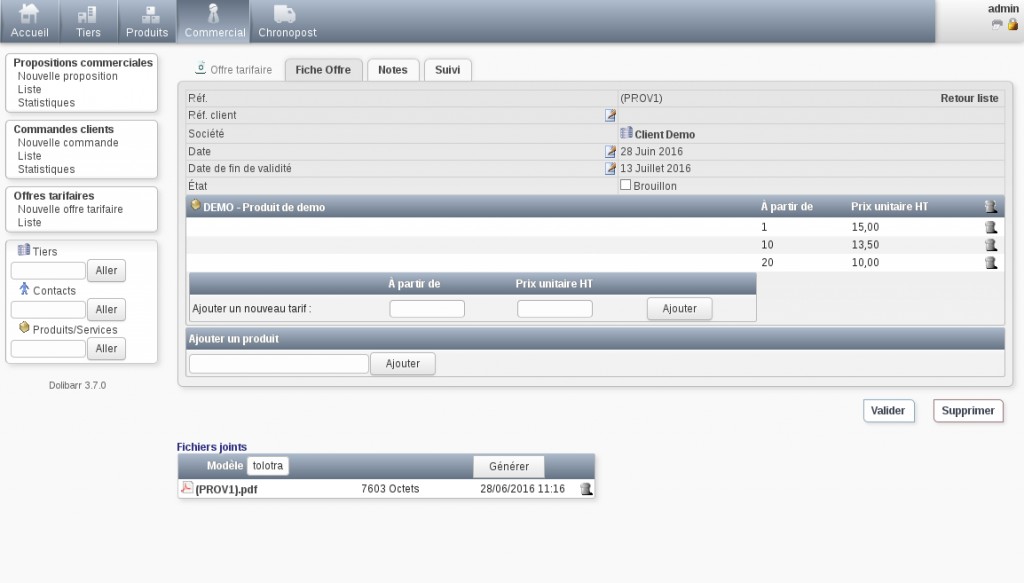Click the PDF icon for (PROV1).pdf

point(187,488)
